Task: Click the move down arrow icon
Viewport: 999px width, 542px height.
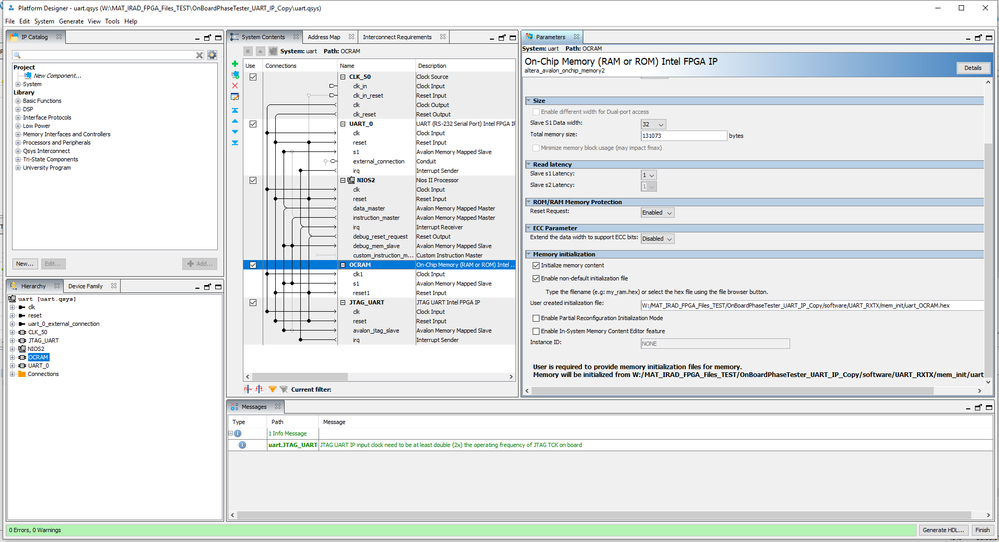Action: point(235,131)
